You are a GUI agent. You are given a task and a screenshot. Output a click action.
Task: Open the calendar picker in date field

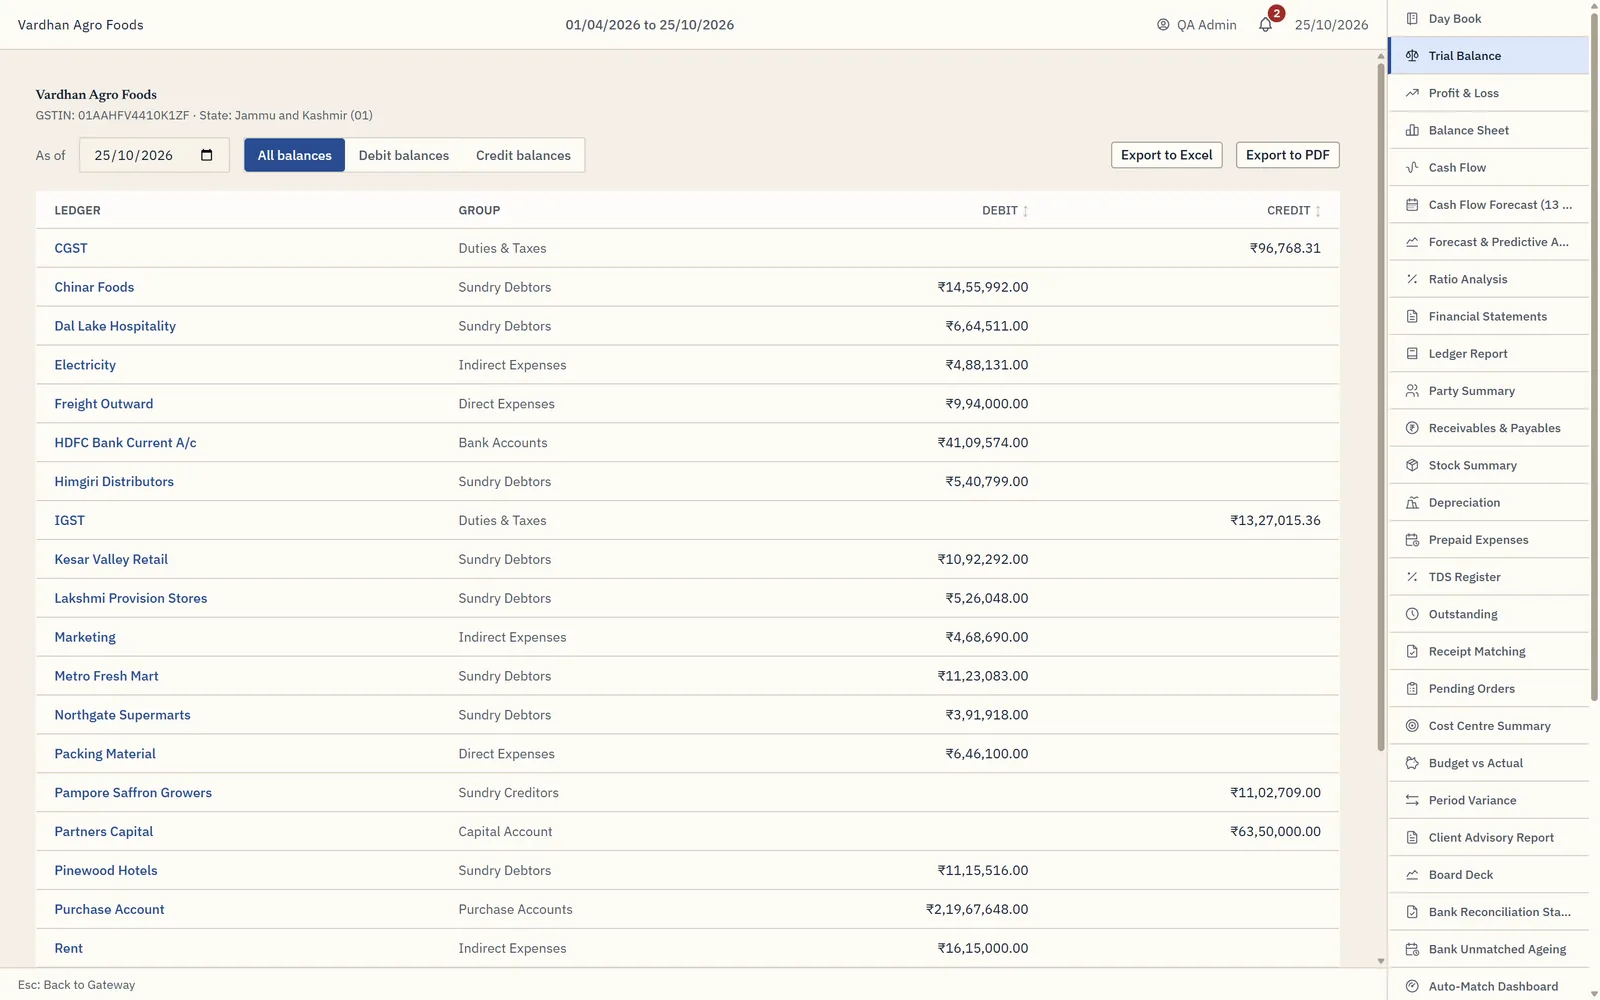point(207,155)
